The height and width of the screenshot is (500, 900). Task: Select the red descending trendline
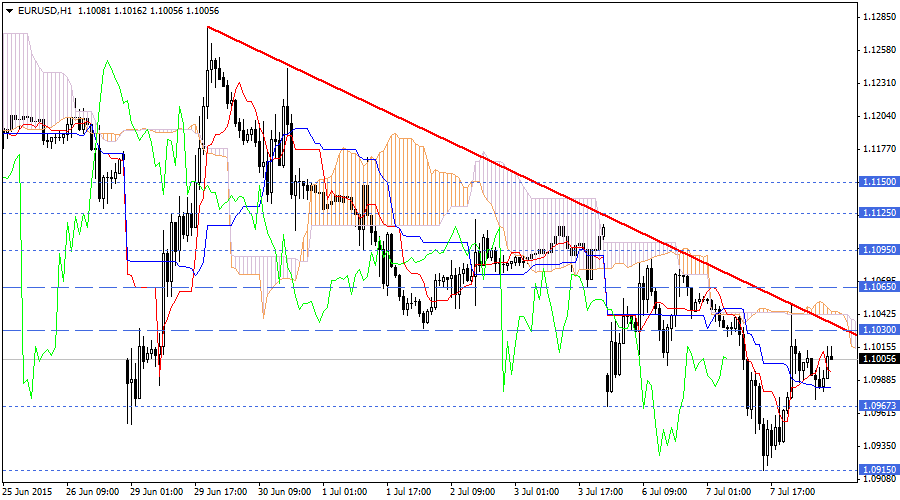coord(532,181)
